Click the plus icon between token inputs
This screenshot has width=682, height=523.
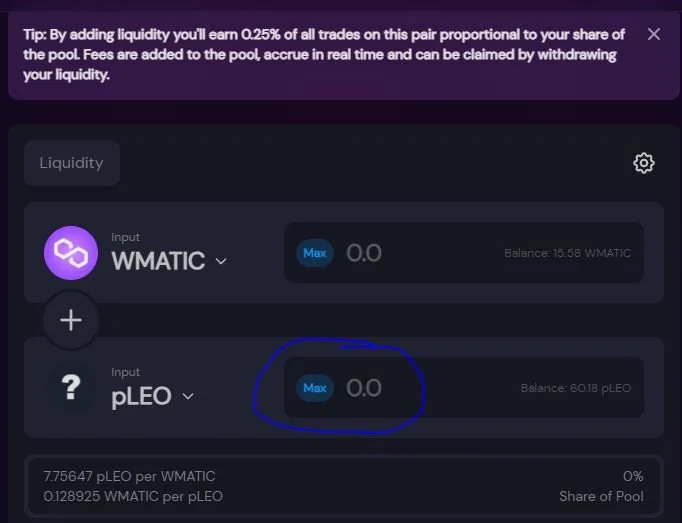(x=71, y=320)
